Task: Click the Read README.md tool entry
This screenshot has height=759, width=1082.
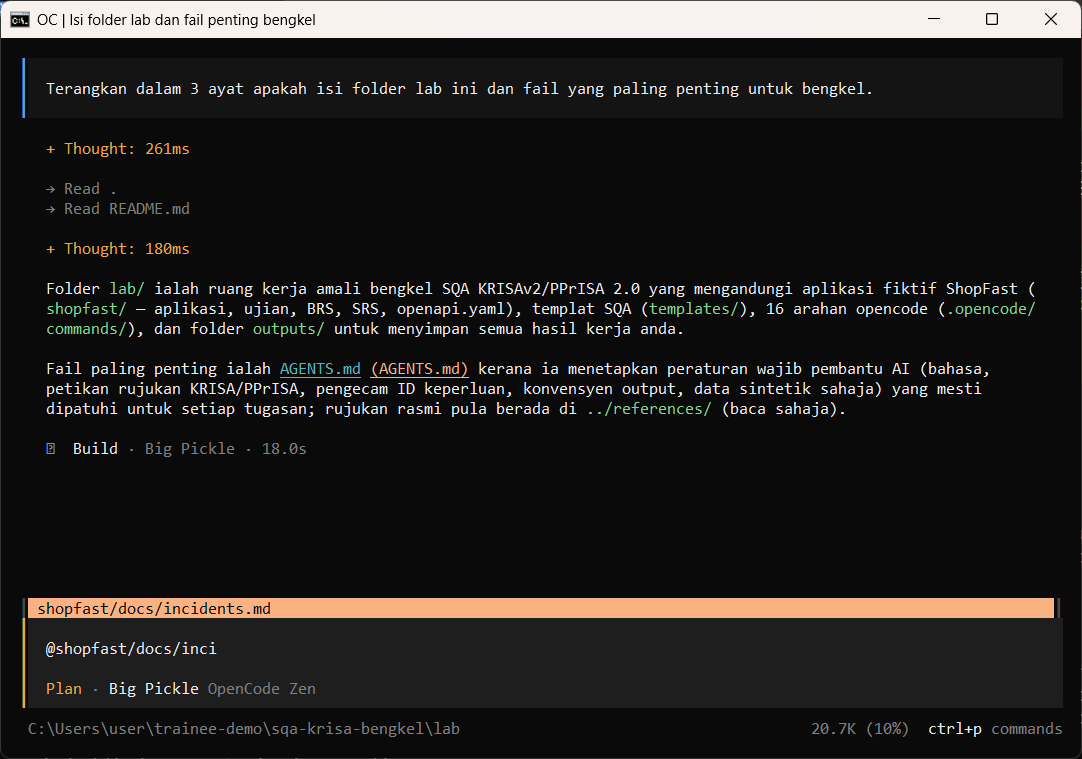Action: pos(118,208)
